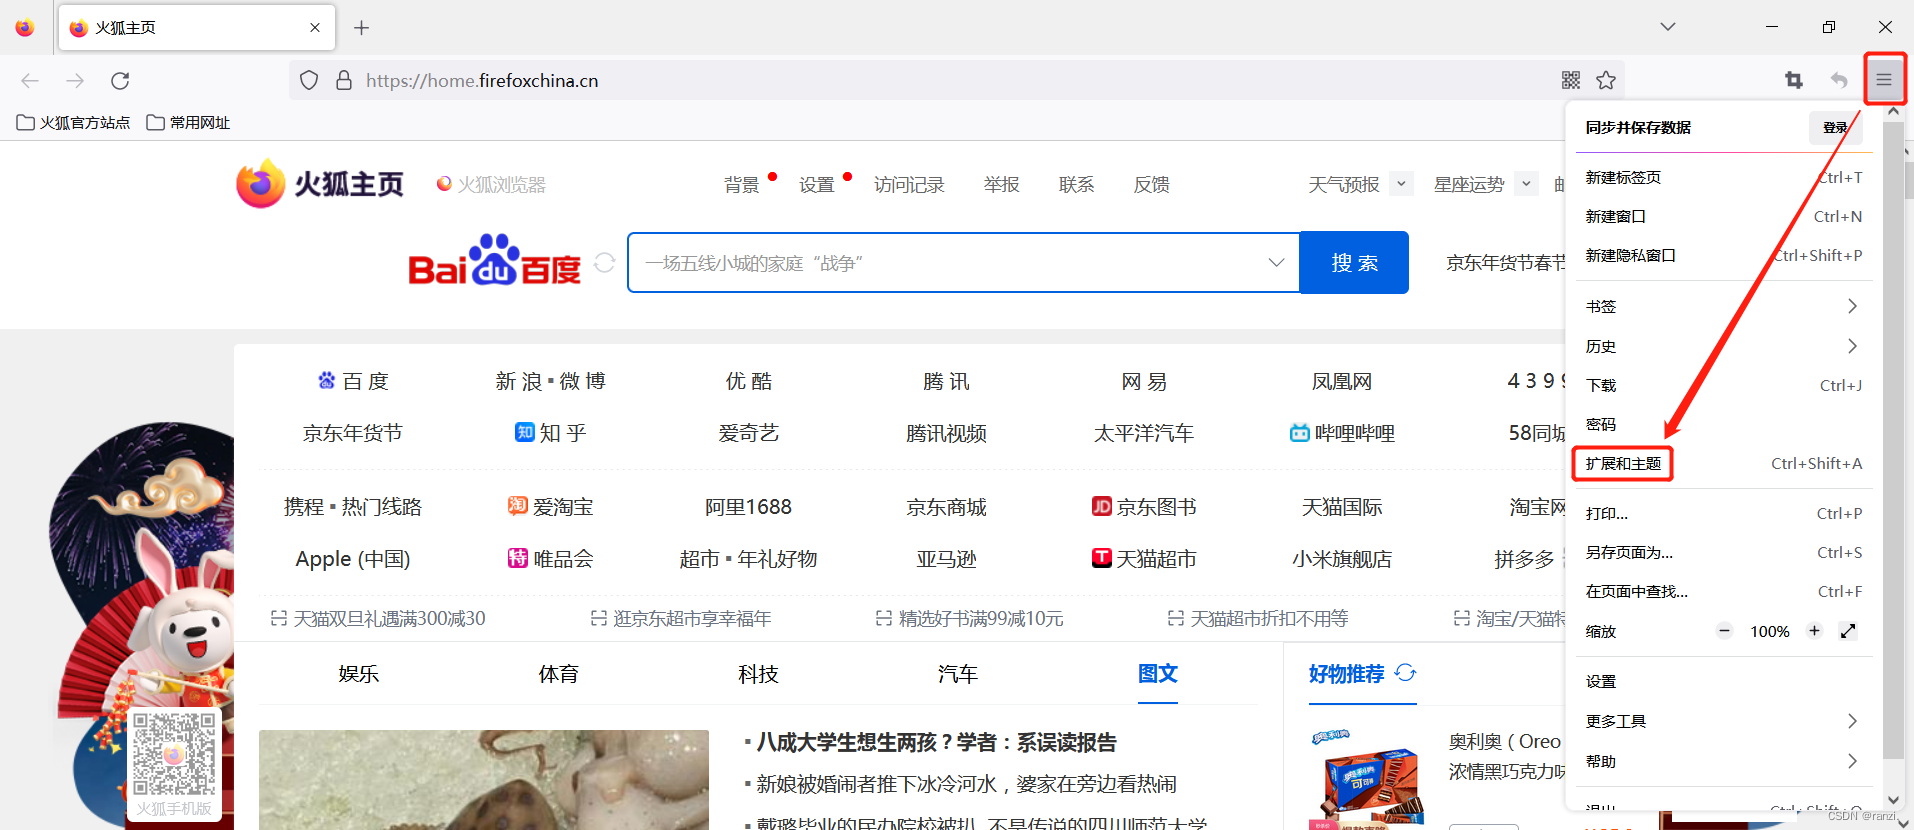This screenshot has height=830, width=1914.
Task: Click the menu panel vertical scrollbar
Action: (1892, 440)
